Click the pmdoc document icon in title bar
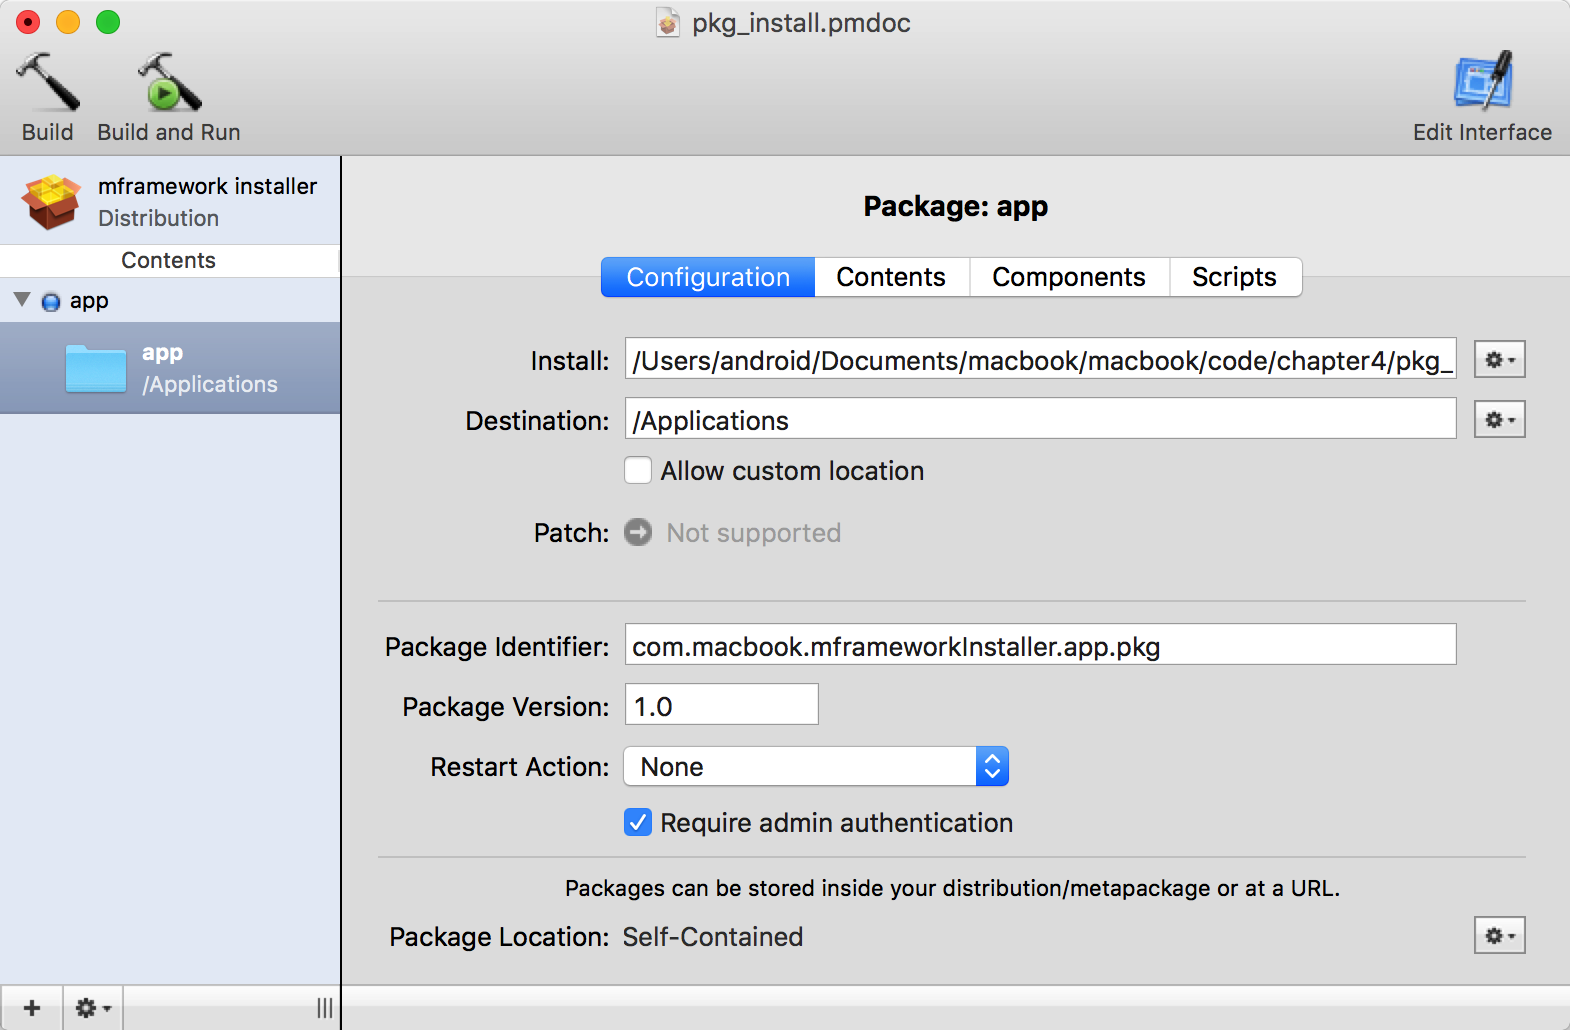Screen dimensions: 1570x1030 click(667, 23)
